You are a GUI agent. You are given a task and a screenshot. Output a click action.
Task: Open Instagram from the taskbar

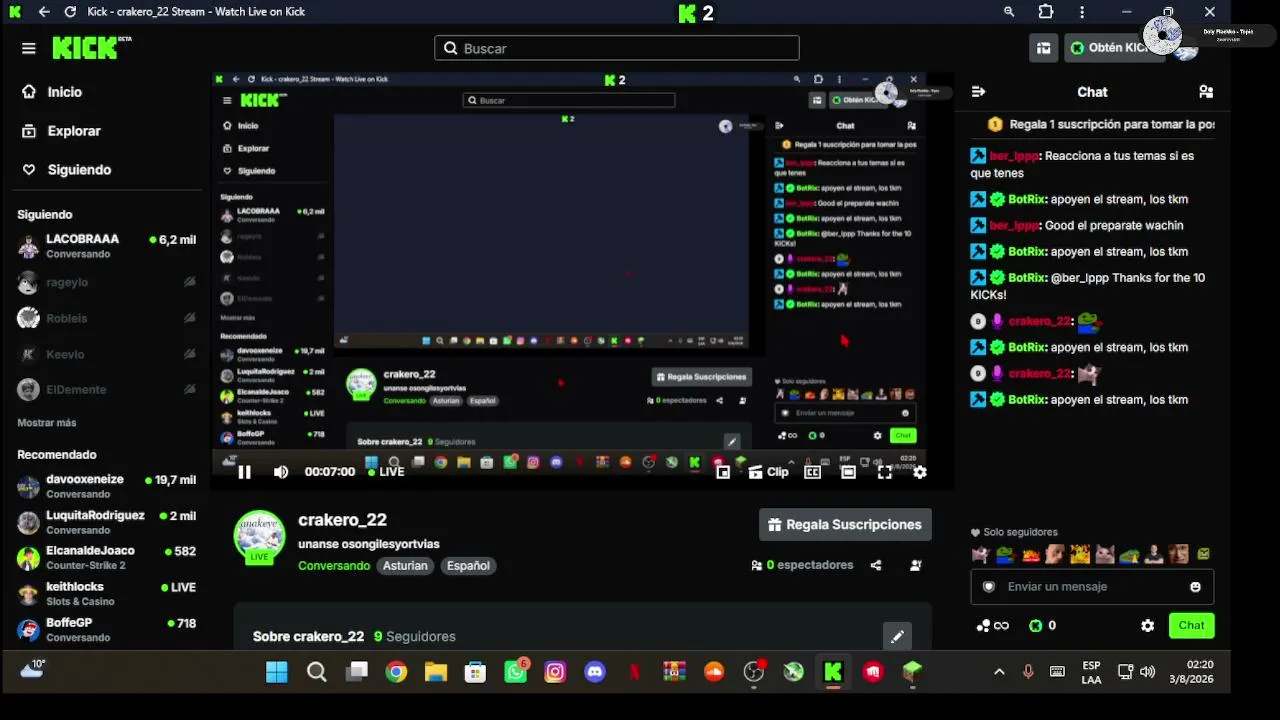pos(555,672)
